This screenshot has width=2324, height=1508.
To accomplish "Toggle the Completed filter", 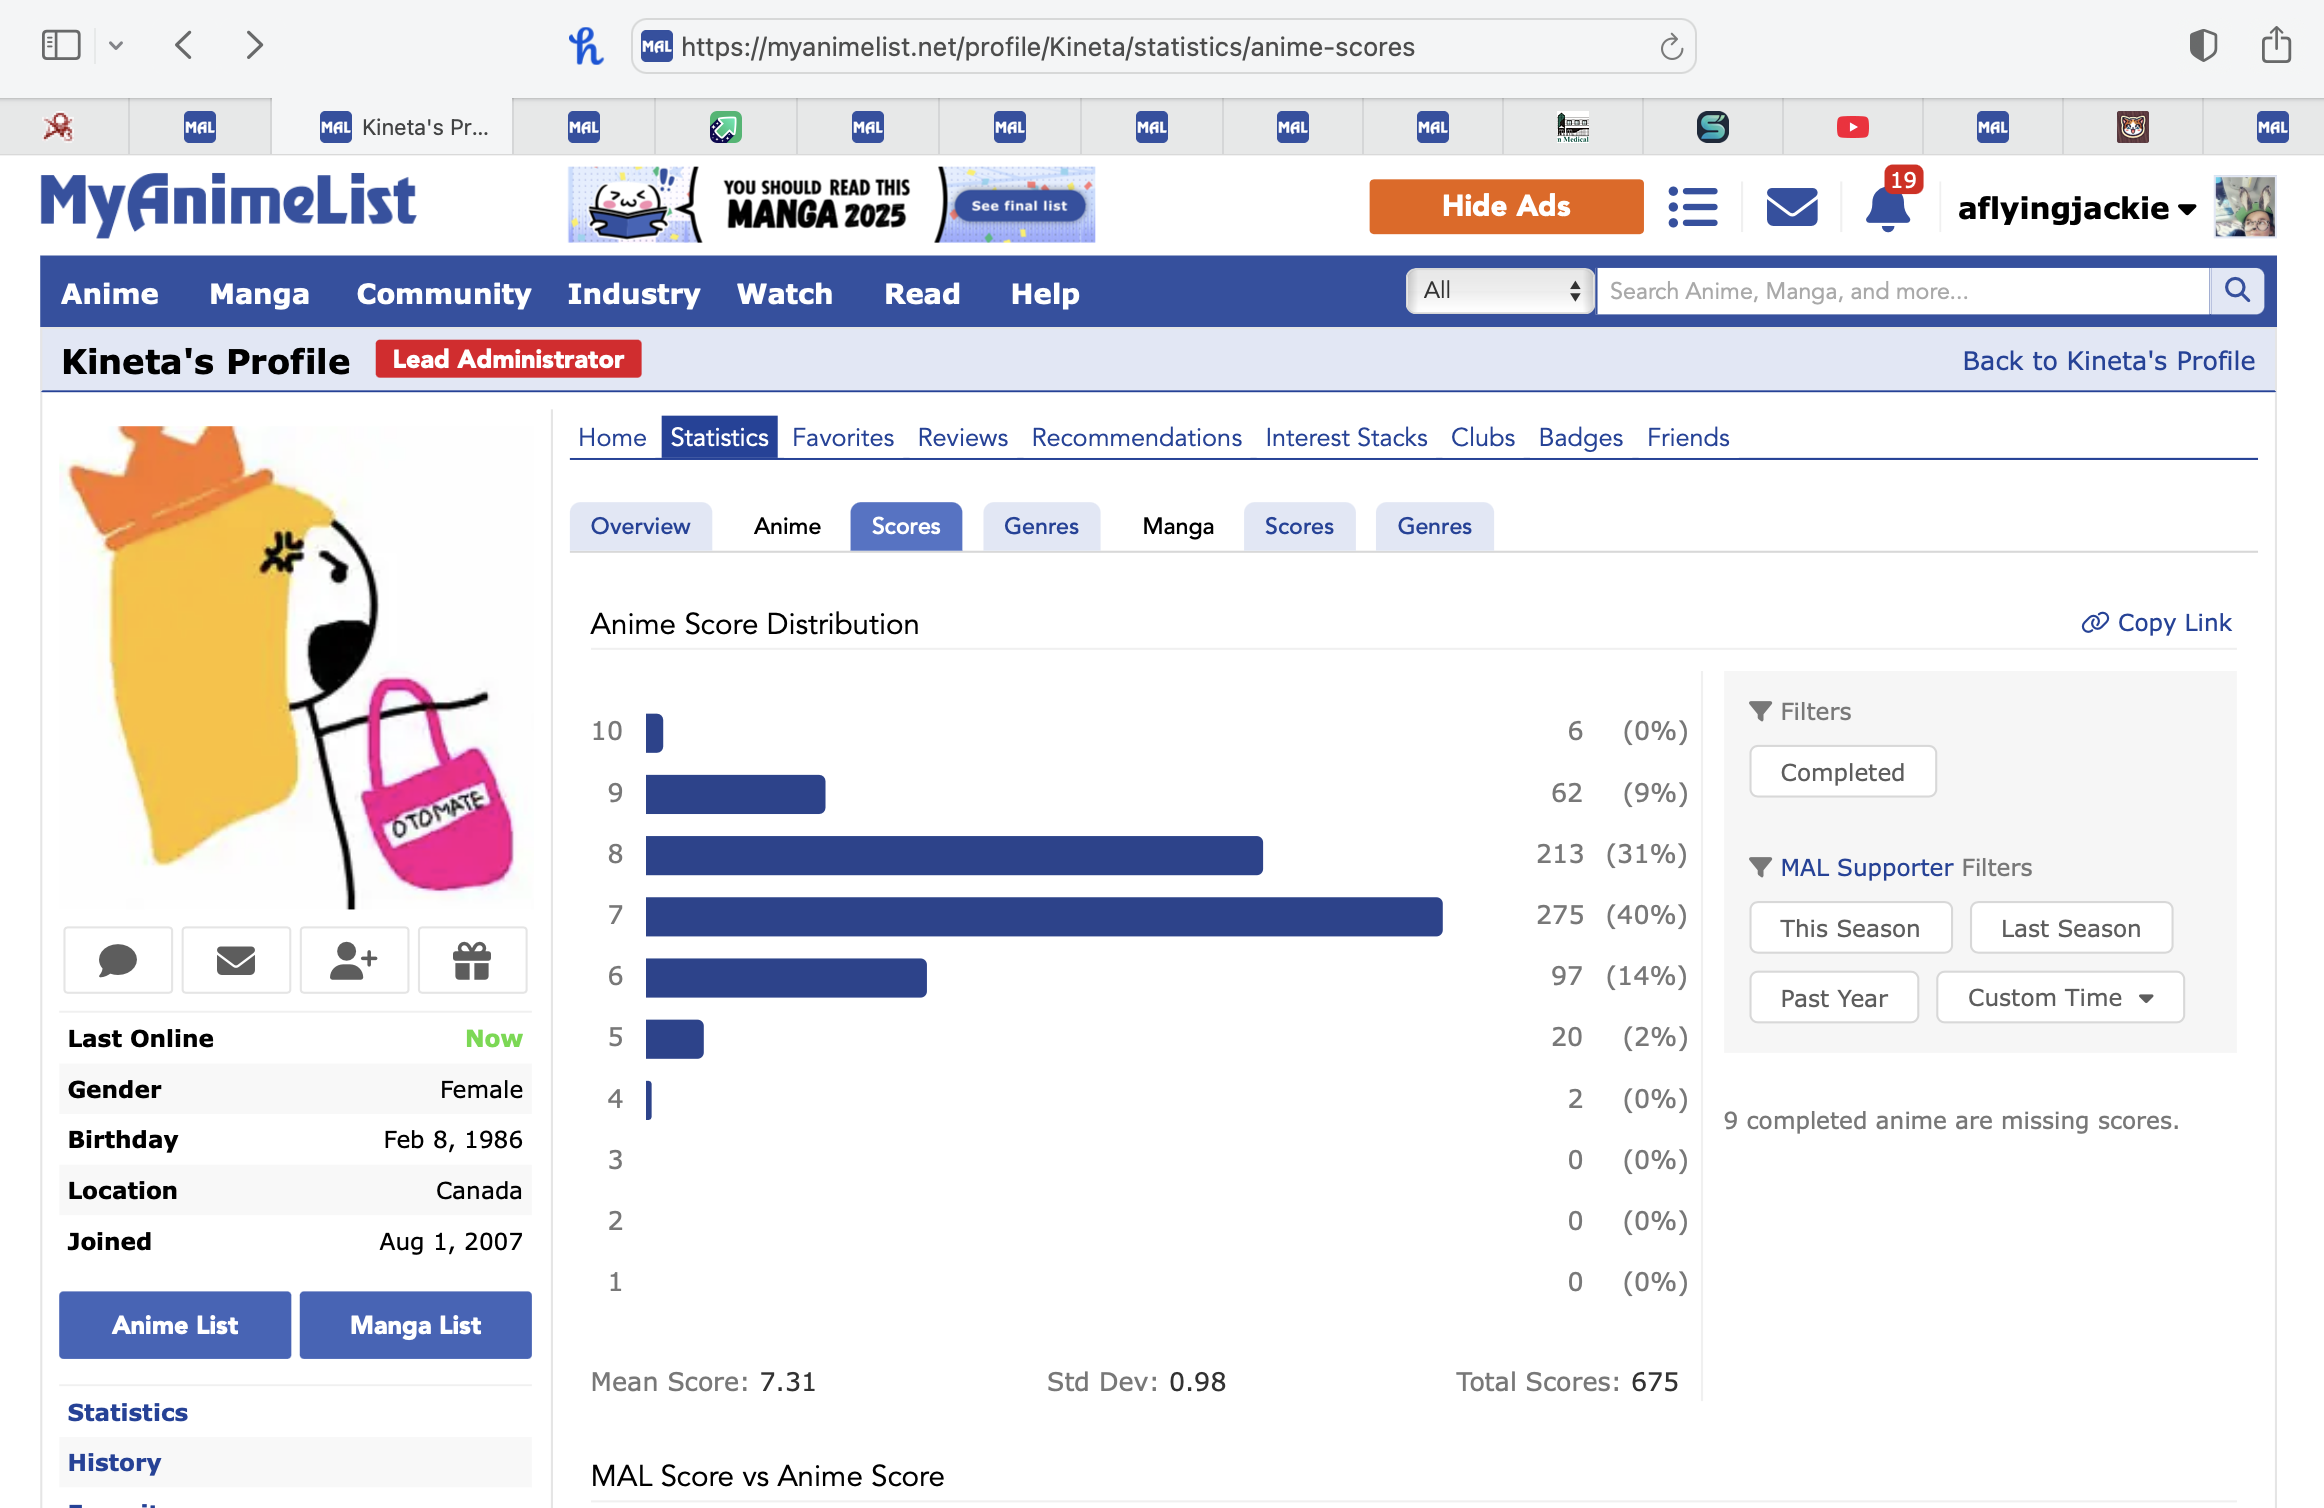I will point(1841,772).
